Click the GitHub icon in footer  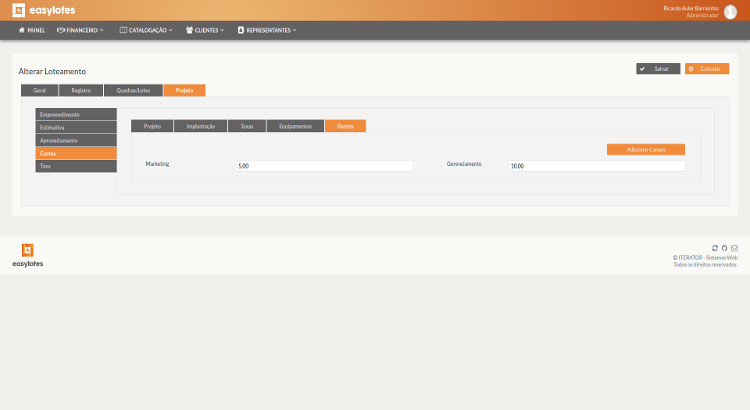(724, 248)
